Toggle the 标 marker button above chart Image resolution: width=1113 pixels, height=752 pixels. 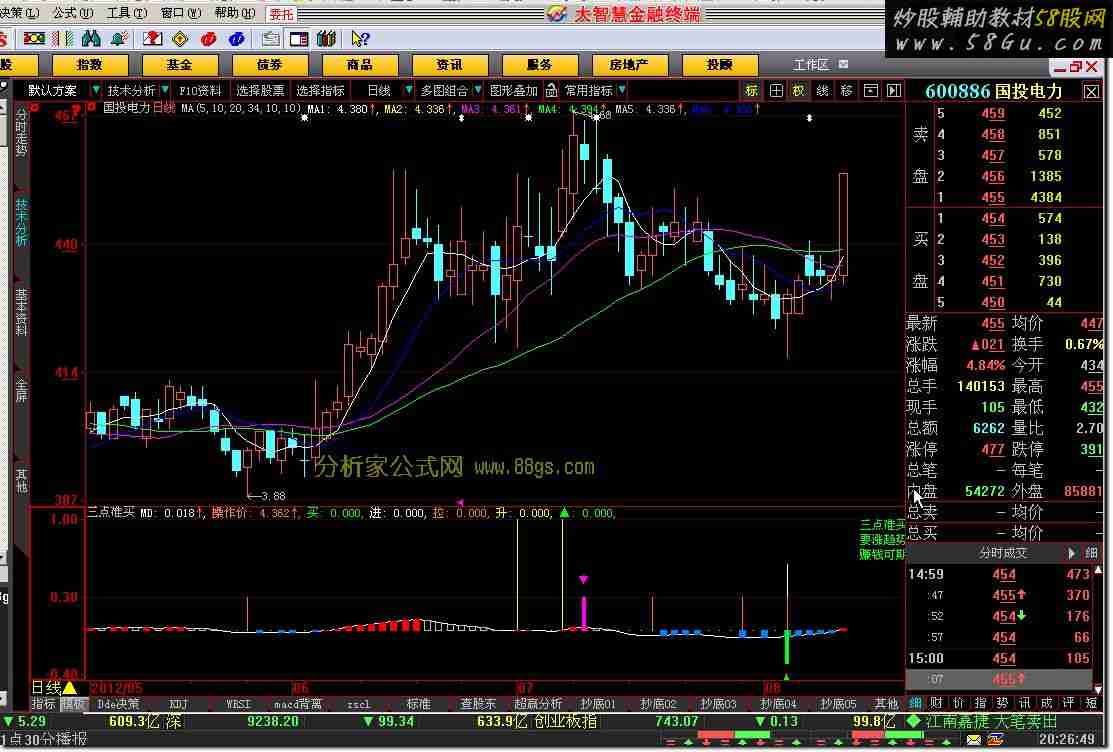click(x=752, y=90)
